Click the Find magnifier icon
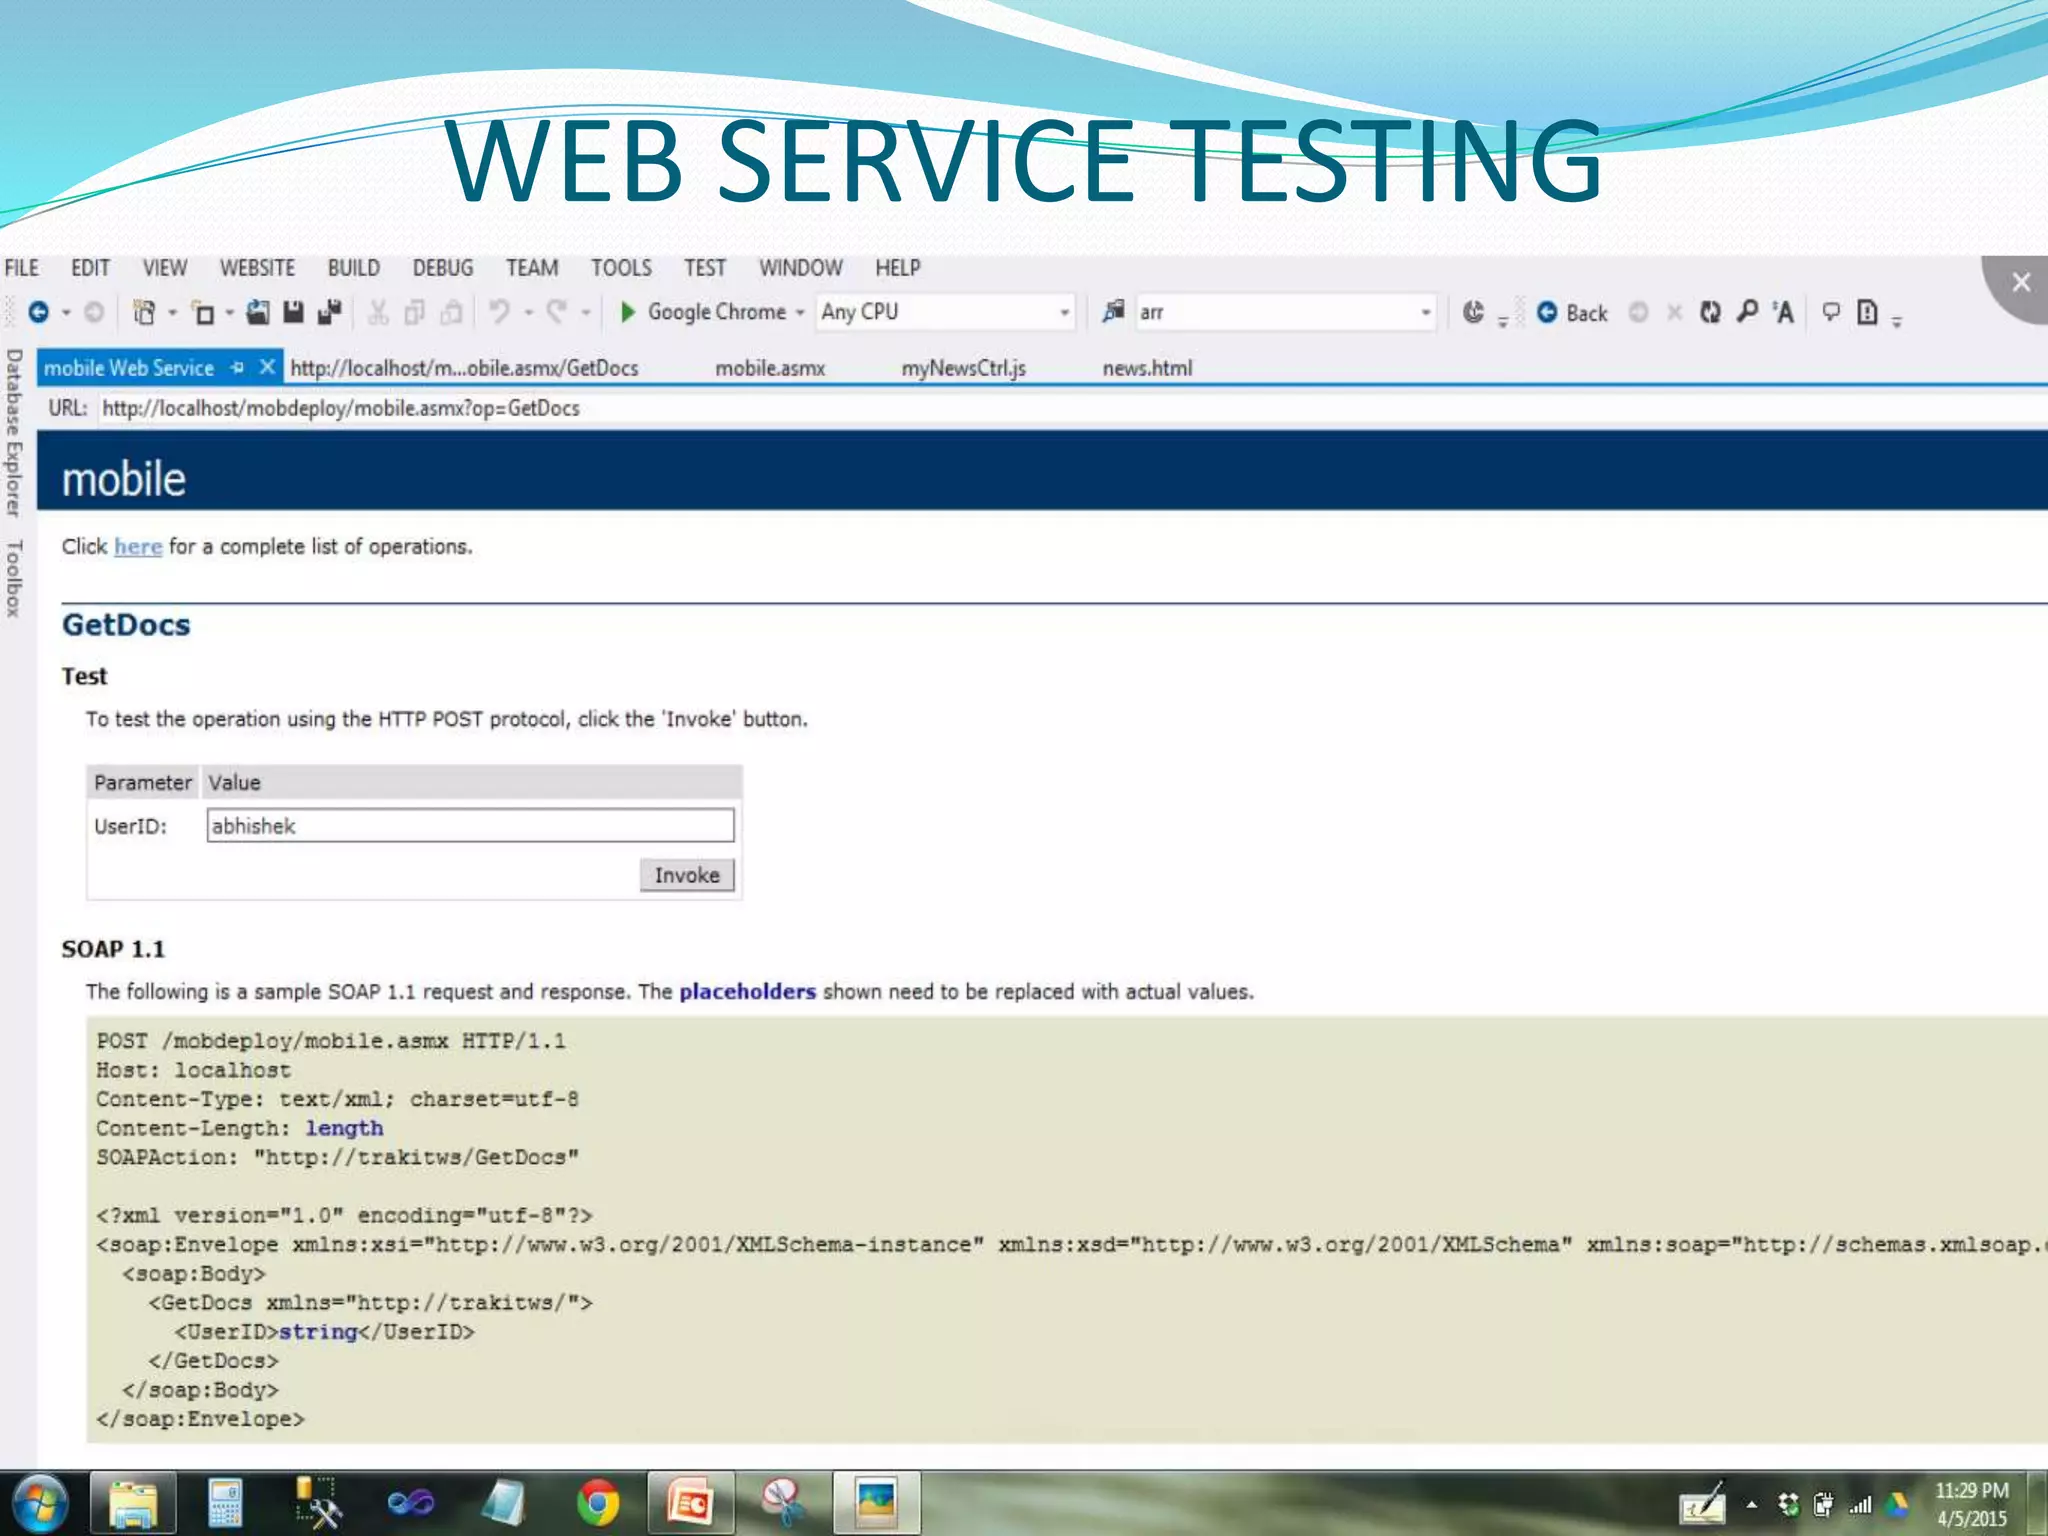The width and height of the screenshot is (2048, 1536). tap(1747, 313)
